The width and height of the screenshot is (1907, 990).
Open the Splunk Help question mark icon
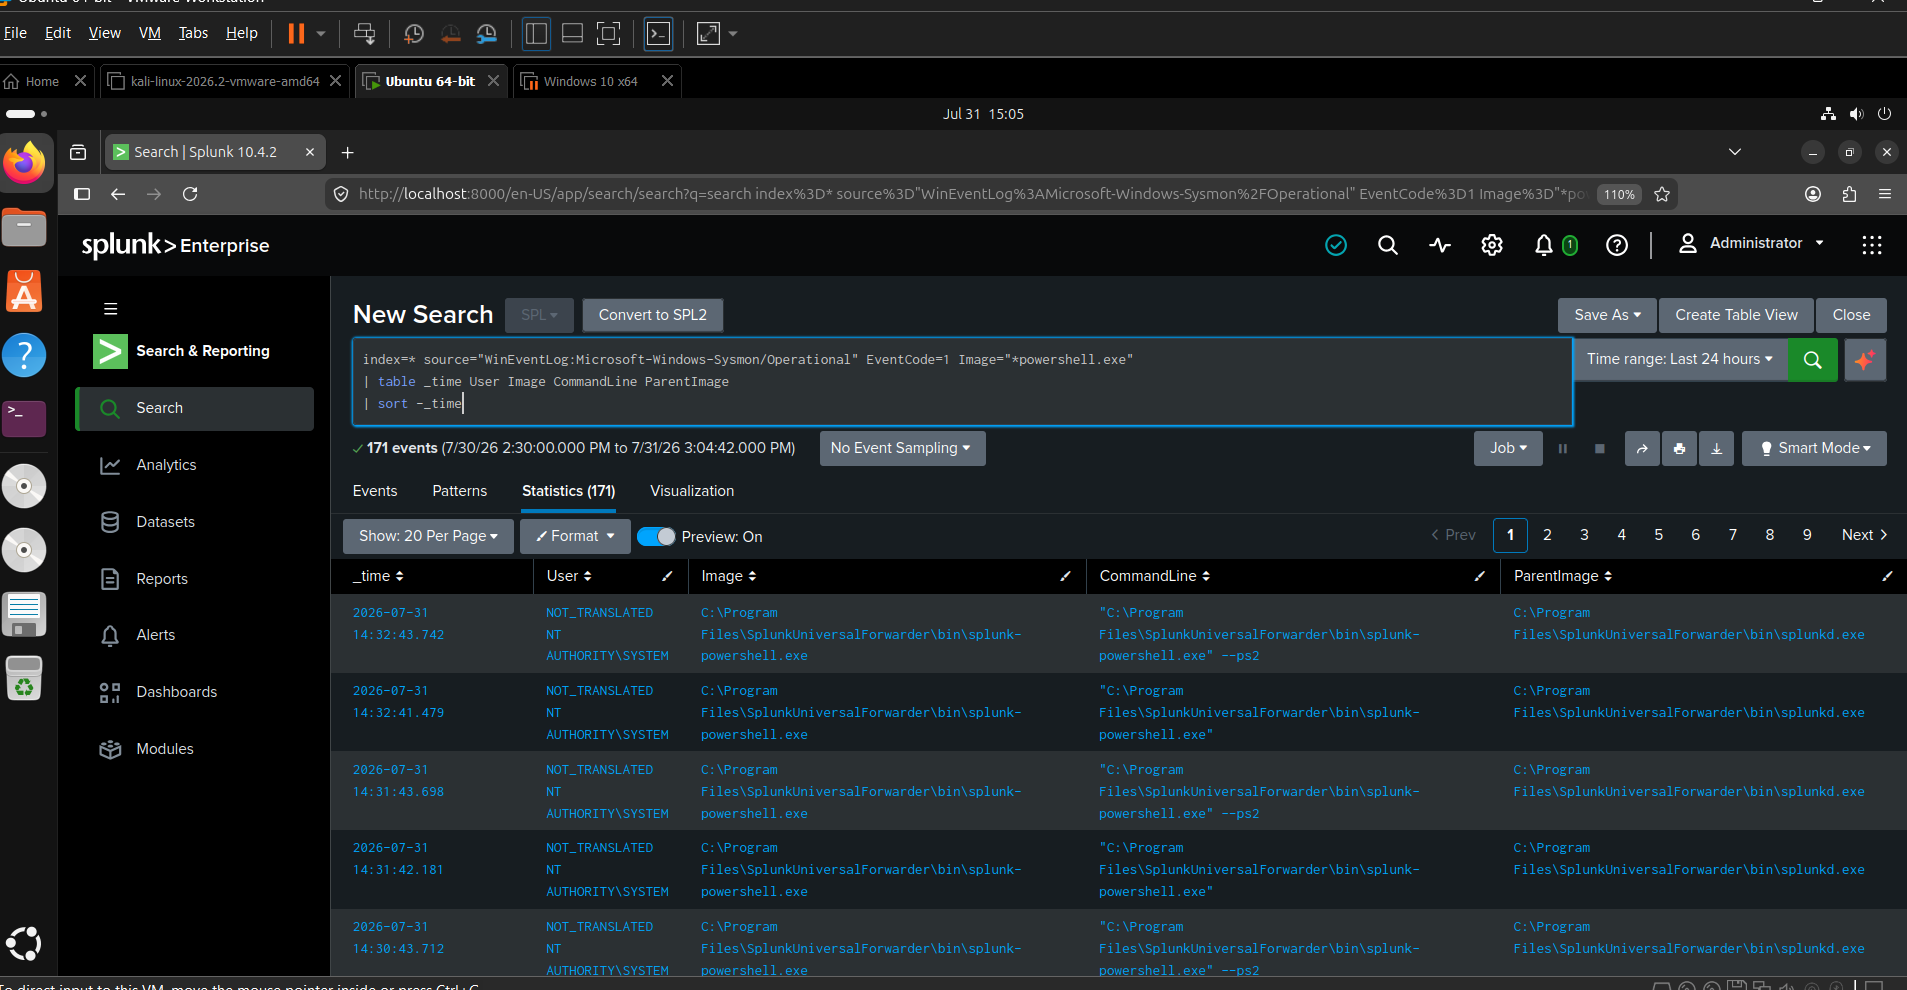click(1617, 245)
